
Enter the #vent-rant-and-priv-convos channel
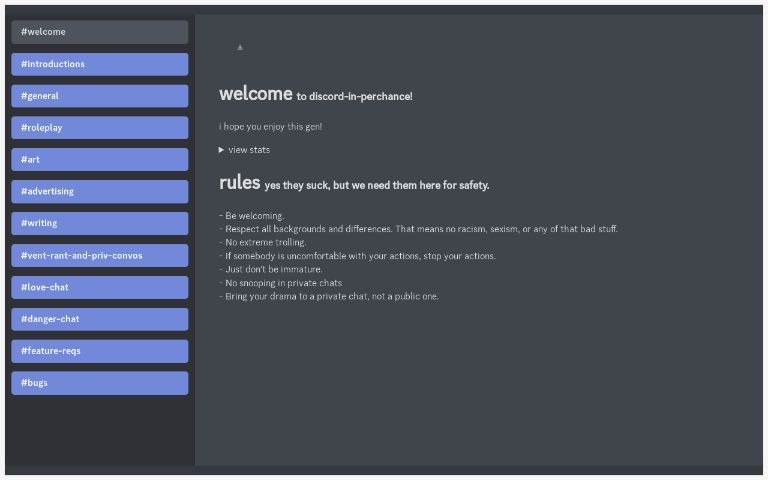pos(99,255)
